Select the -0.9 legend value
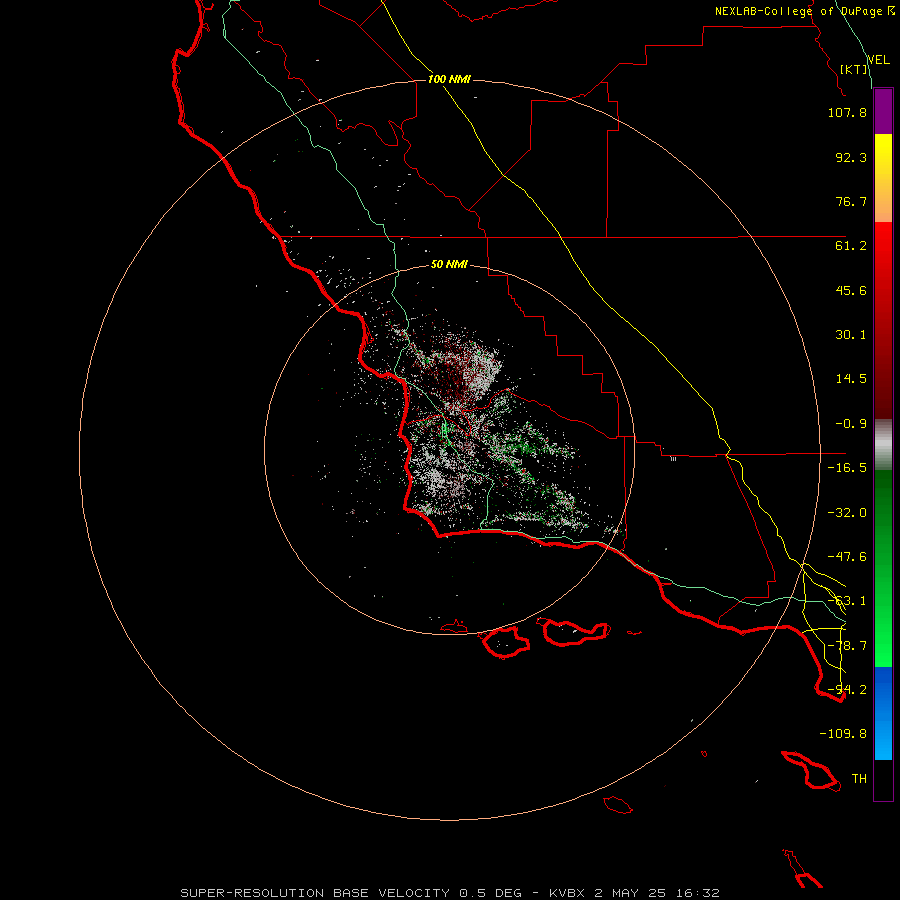The height and width of the screenshot is (900, 900). pyautogui.click(x=851, y=424)
